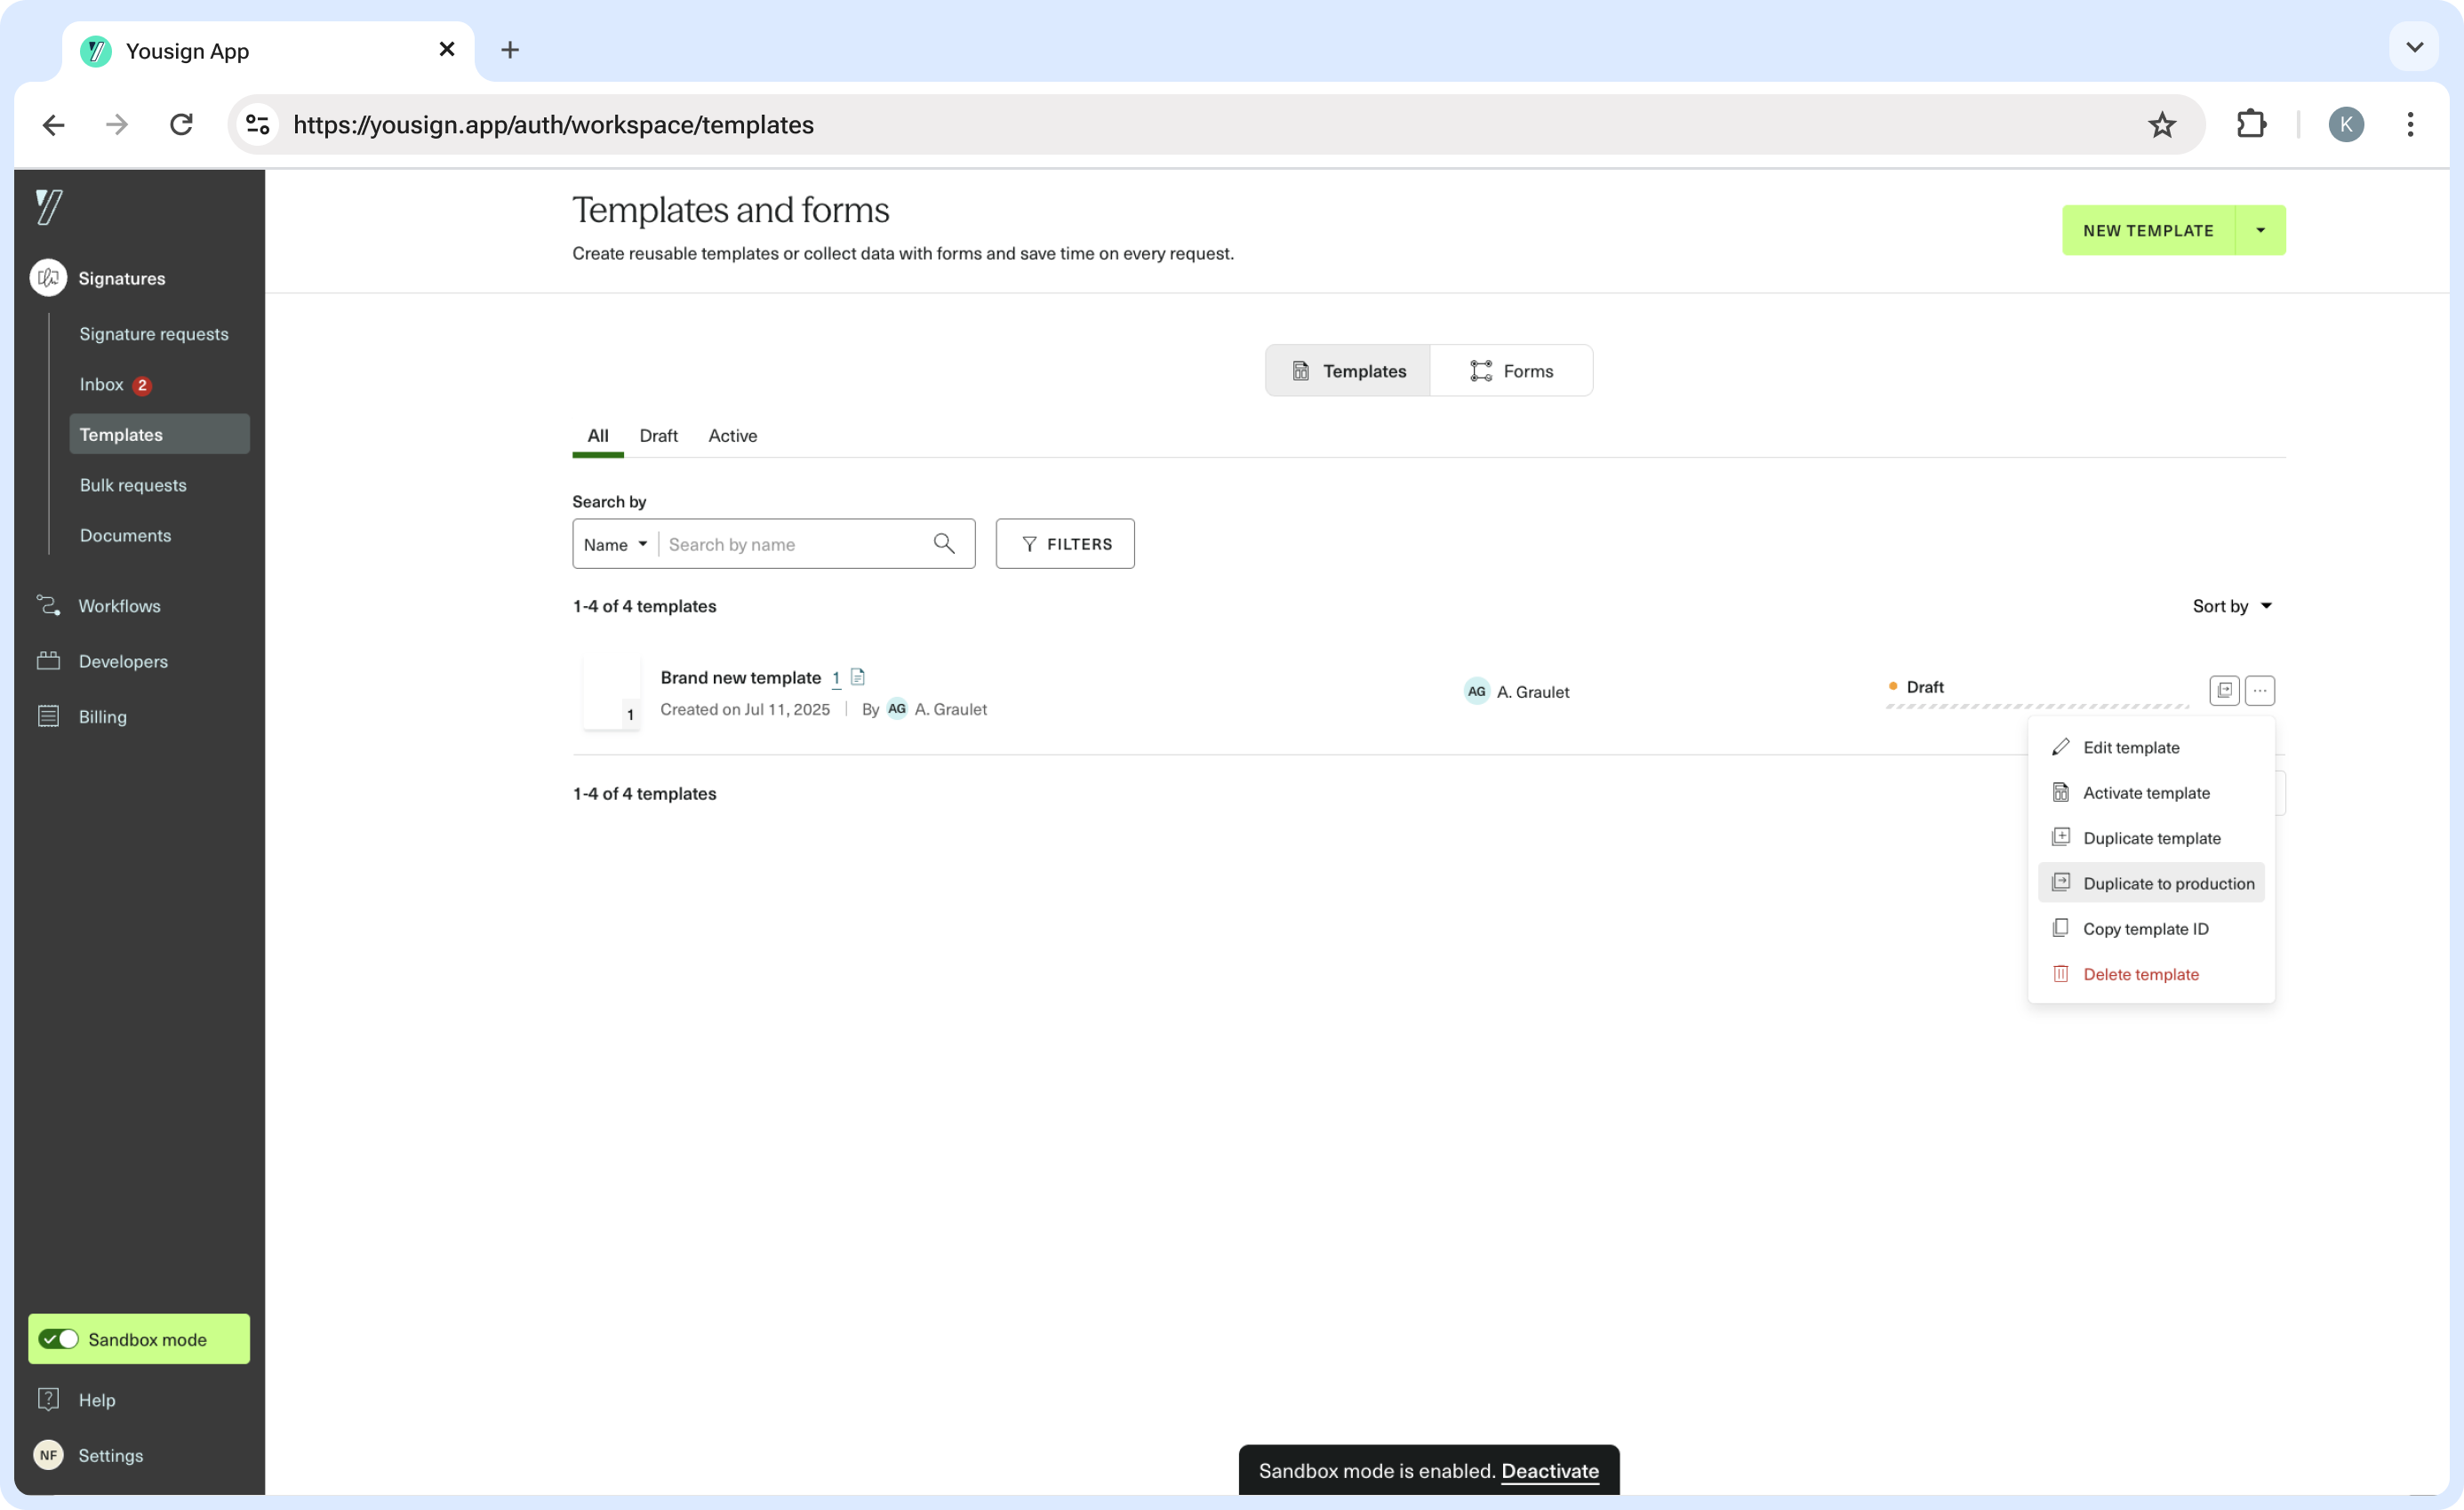The height and width of the screenshot is (1510, 2464).
Task: Click the three-dots more actions button
Action: 2260,690
